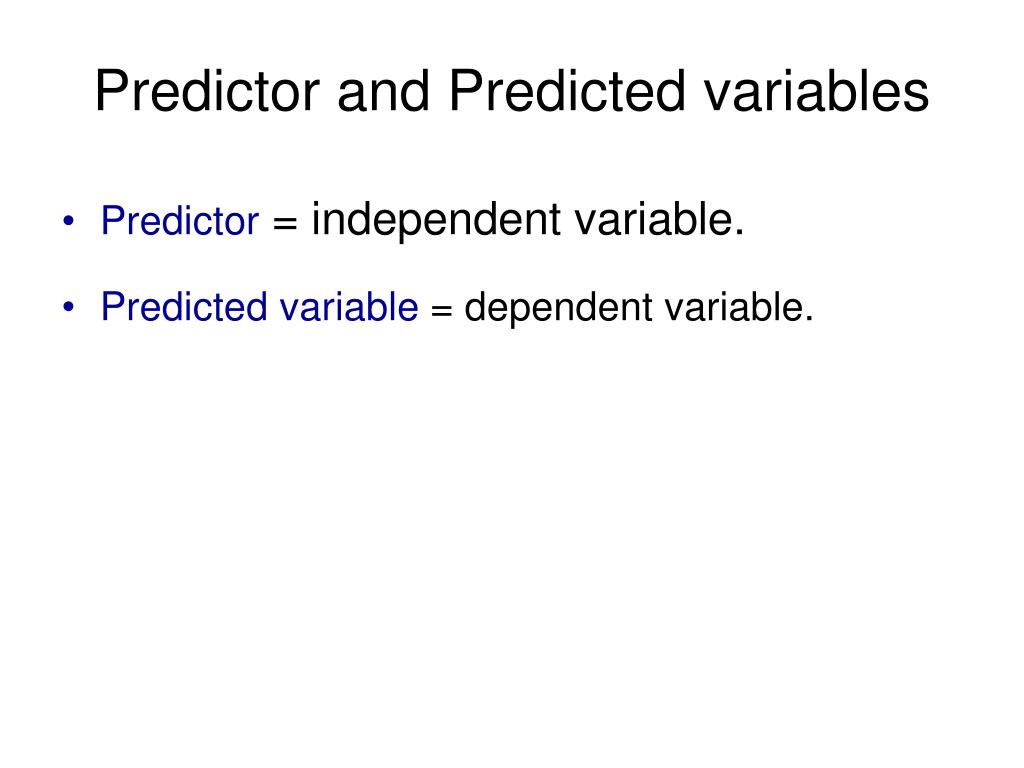Select the word 'Predictor' in the title
The height and width of the screenshot is (768, 1024).
tap(208, 91)
